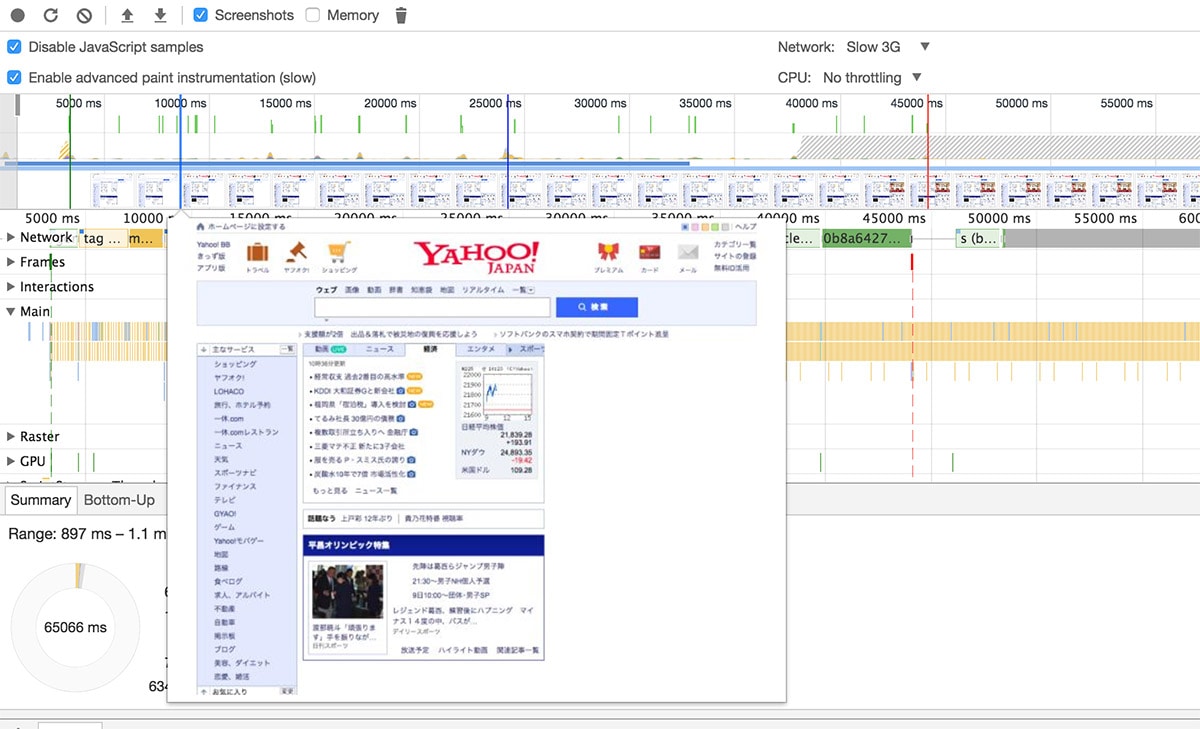Select the 経済 news tab in preview
The width and height of the screenshot is (1200, 729).
tap(430, 349)
